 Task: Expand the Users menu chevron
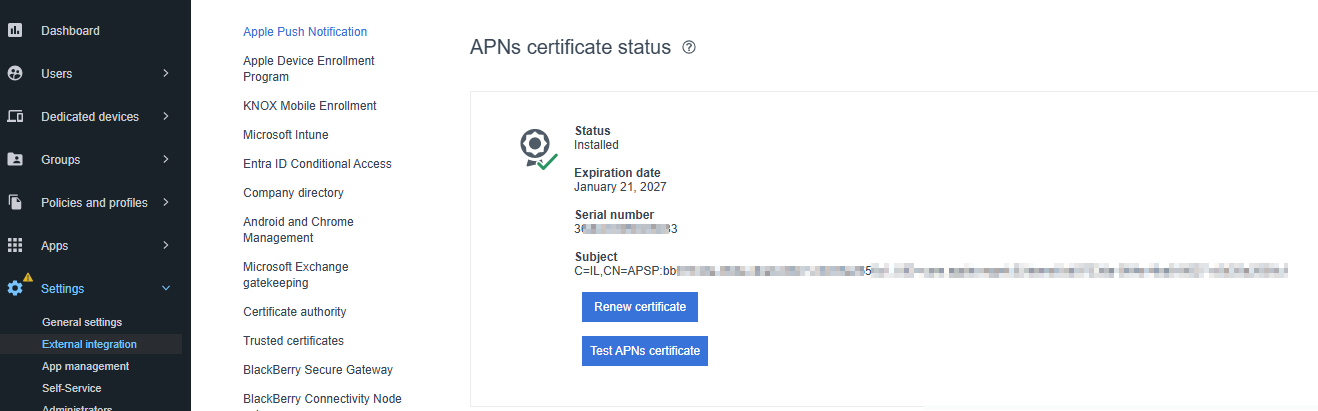[166, 73]
